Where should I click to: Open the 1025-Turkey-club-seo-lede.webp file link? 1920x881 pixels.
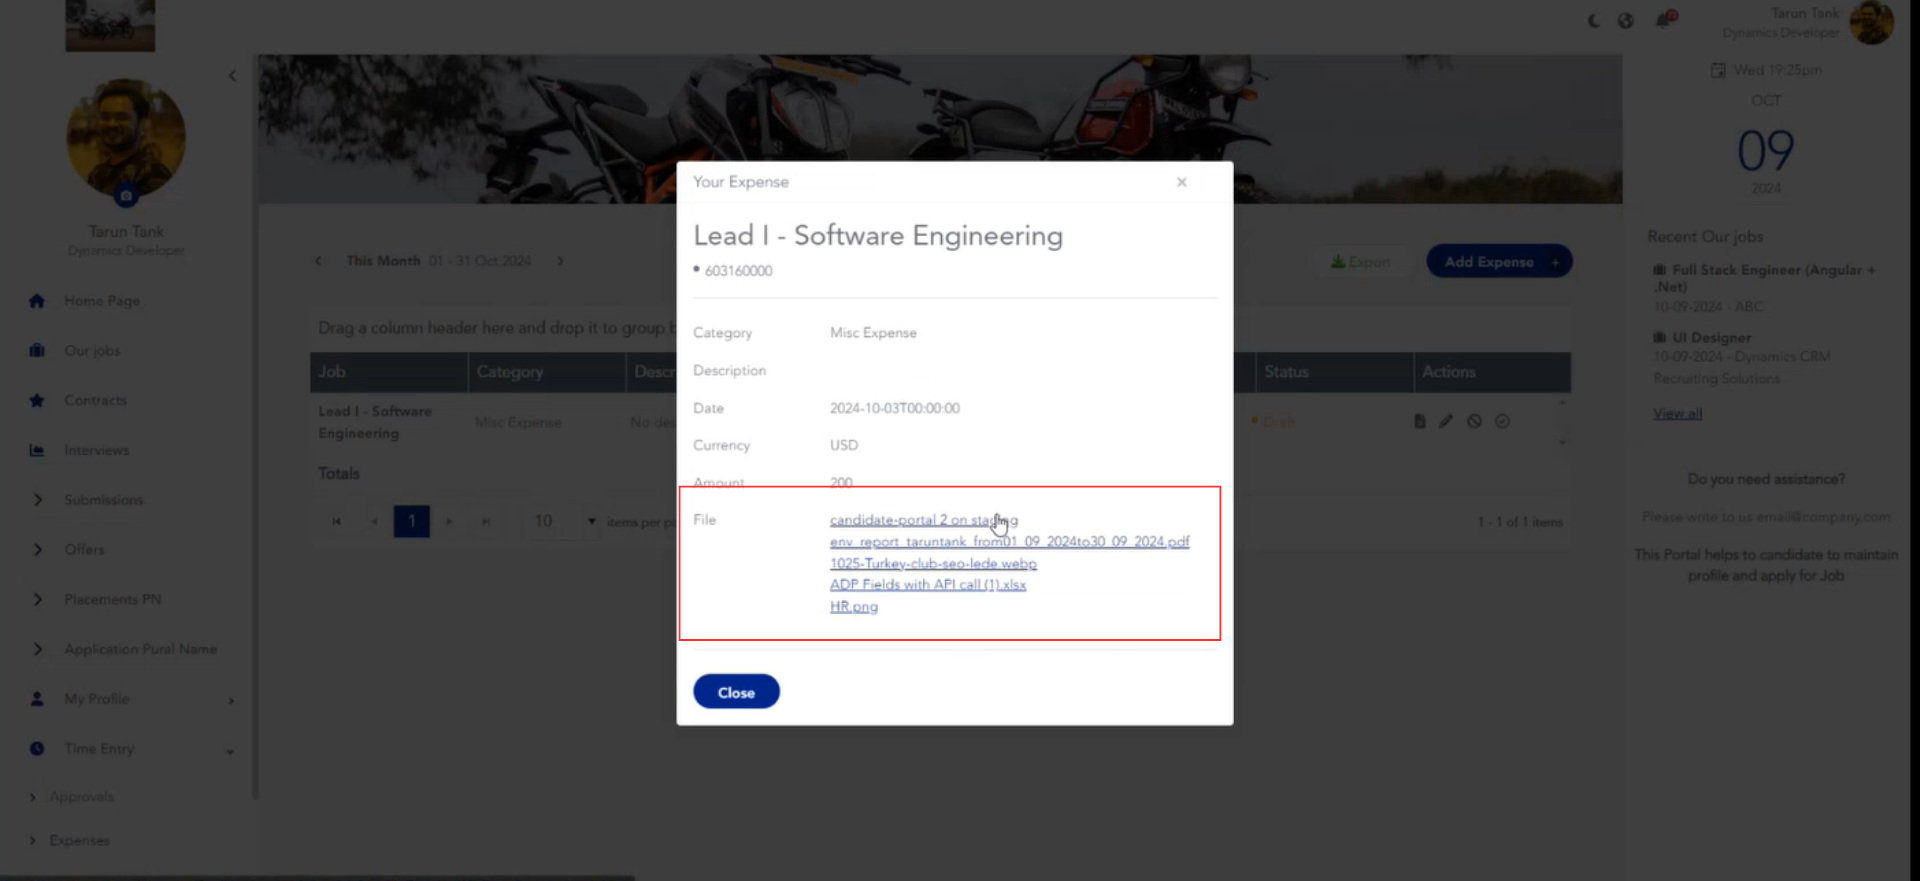click(x=933, y=564)
